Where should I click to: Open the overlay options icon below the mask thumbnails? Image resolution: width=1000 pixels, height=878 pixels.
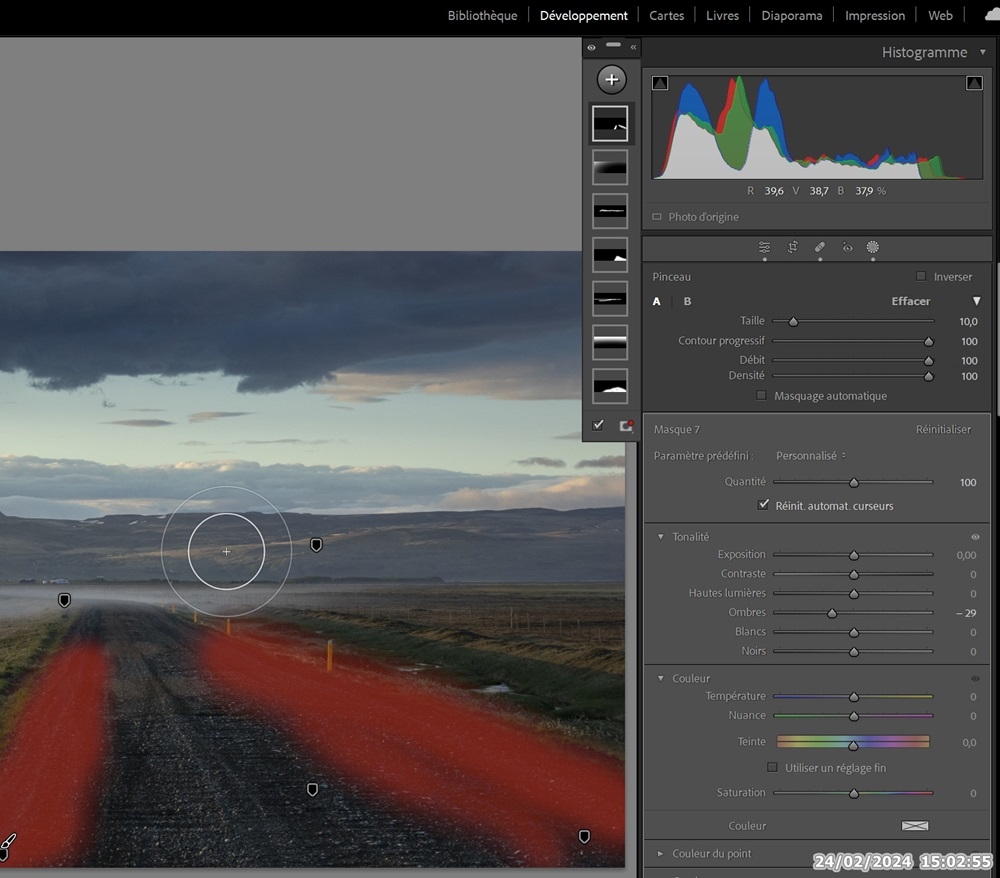(626, 426)
